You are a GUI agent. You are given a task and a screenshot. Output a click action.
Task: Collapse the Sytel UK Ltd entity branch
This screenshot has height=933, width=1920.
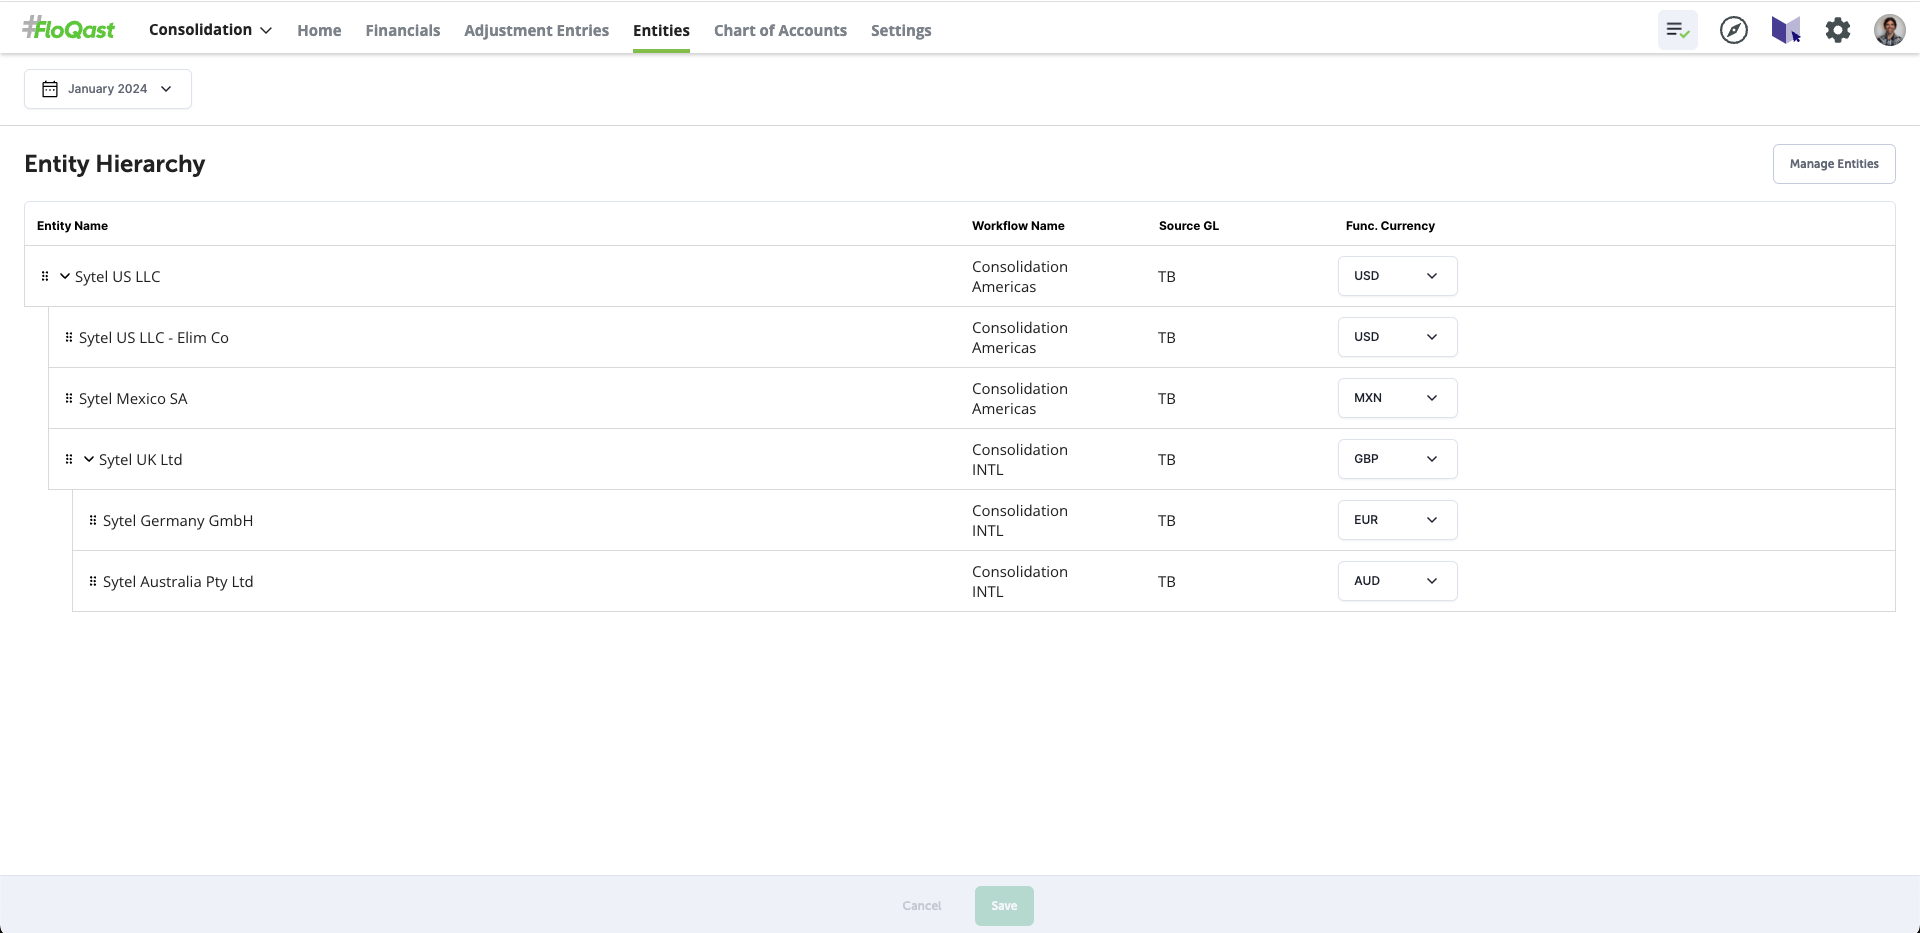89,459
